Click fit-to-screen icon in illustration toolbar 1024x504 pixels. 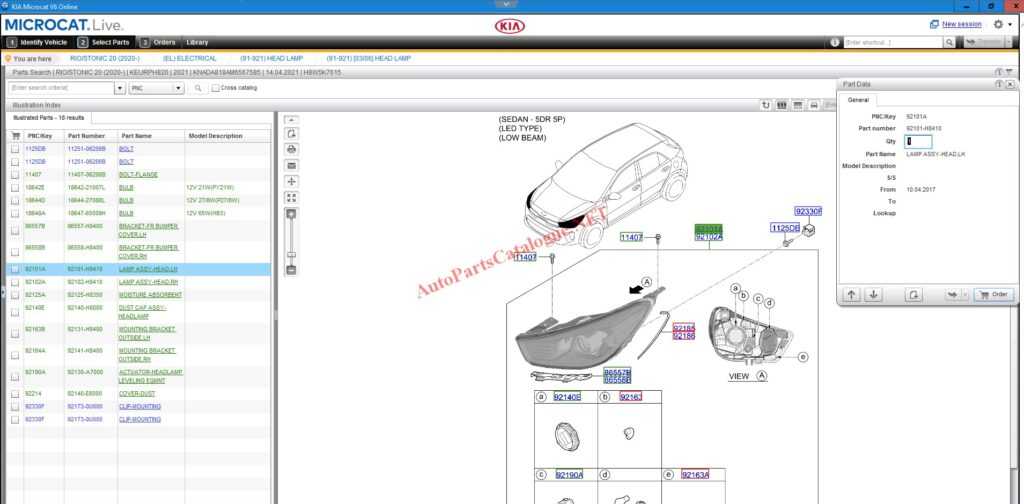[x=291, y=197]
